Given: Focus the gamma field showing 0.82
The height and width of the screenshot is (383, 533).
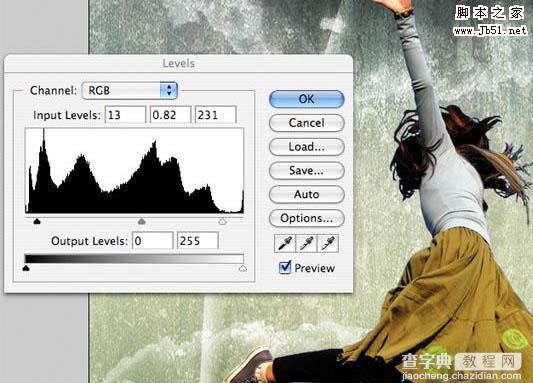Looking at the screenshot, I should coord(171,115).
